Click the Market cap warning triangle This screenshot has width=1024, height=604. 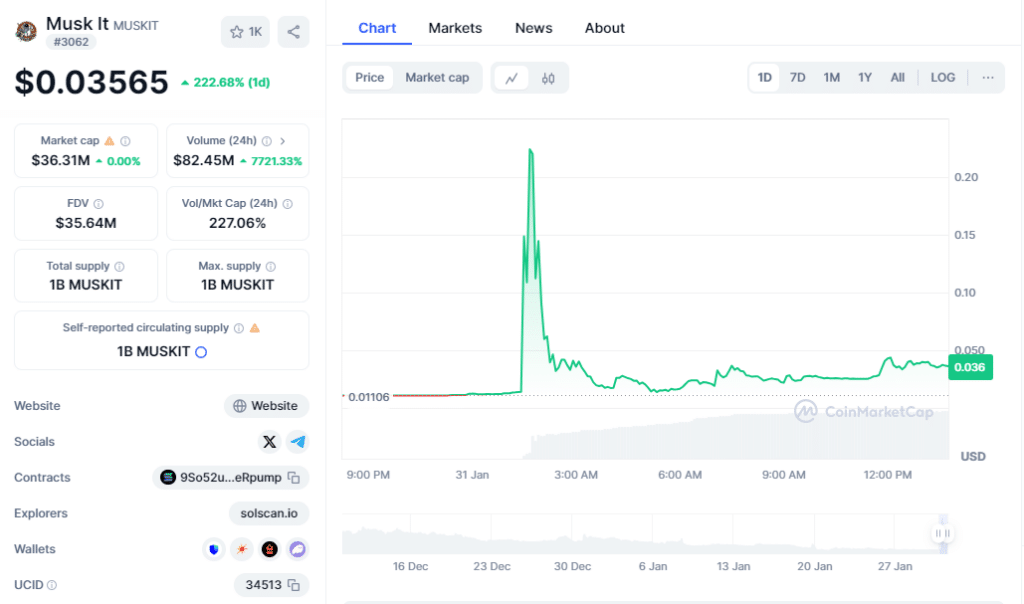110,140
